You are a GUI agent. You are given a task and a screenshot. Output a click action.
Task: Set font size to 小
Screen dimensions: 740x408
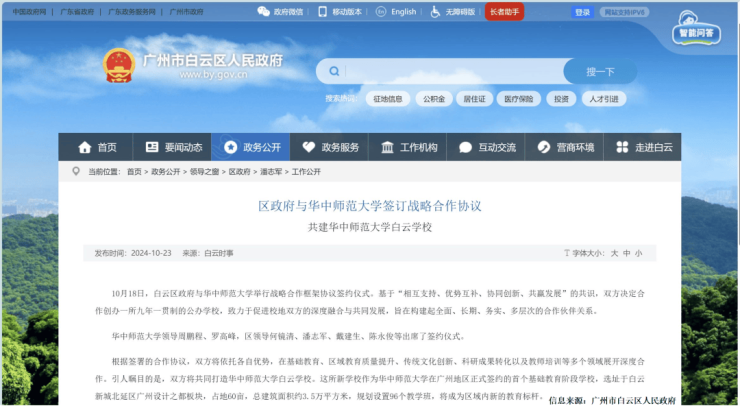(638, 253)
